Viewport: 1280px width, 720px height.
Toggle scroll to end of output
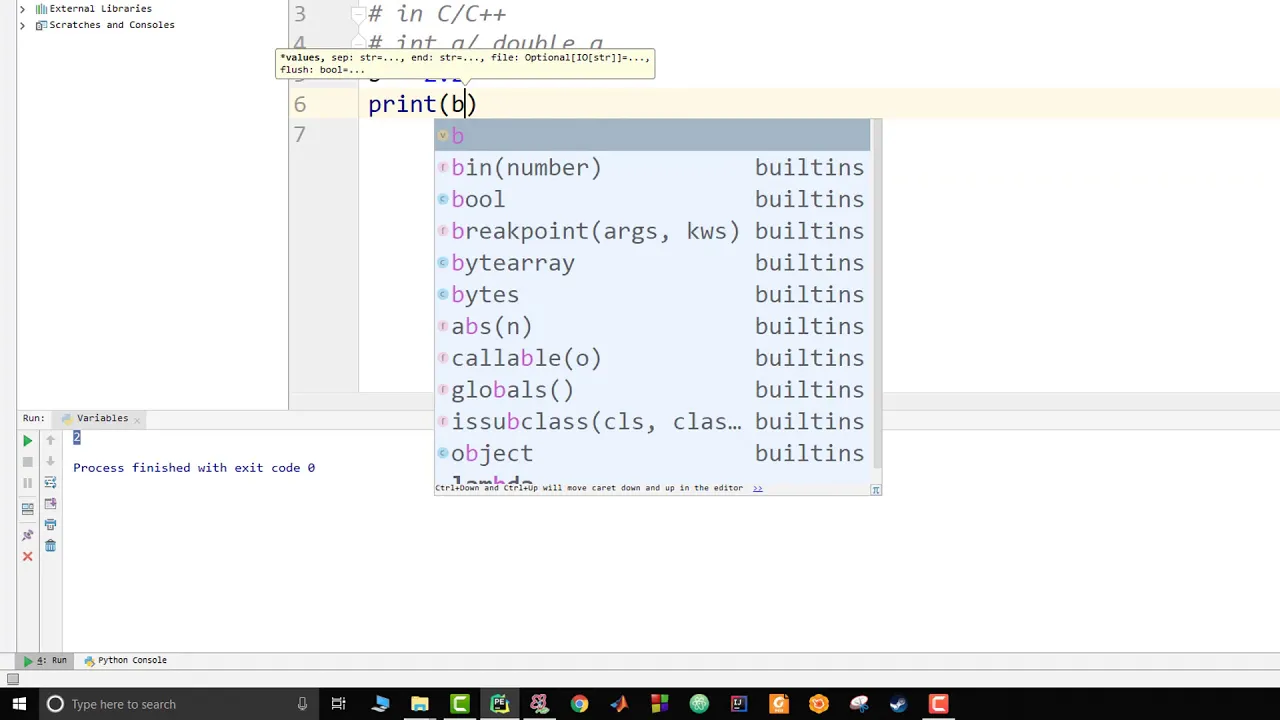tap(50, 504)
